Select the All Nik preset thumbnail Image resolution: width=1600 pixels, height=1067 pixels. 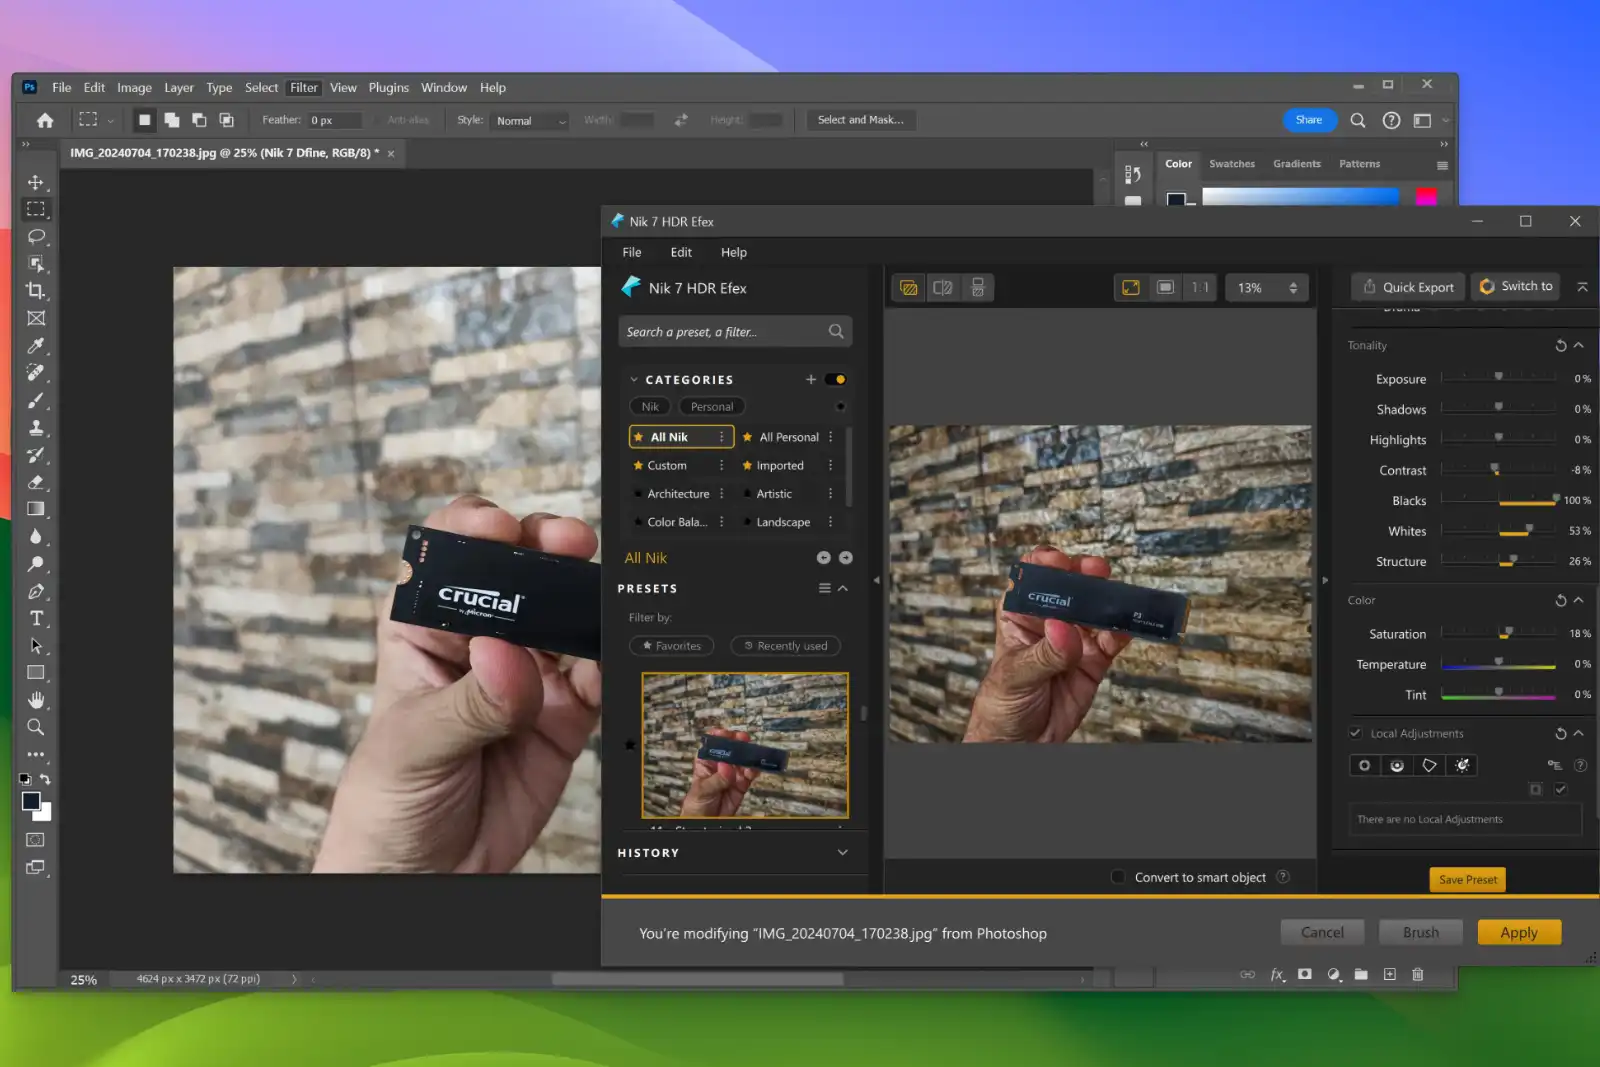[744, 744]
